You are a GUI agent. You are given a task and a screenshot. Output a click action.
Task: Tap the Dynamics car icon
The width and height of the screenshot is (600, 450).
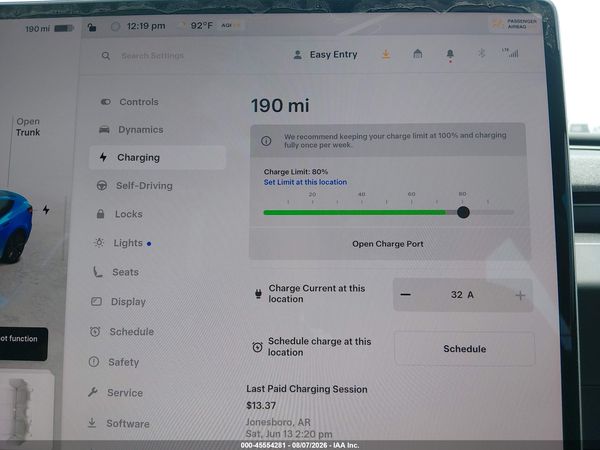click(x=104, y=130)
